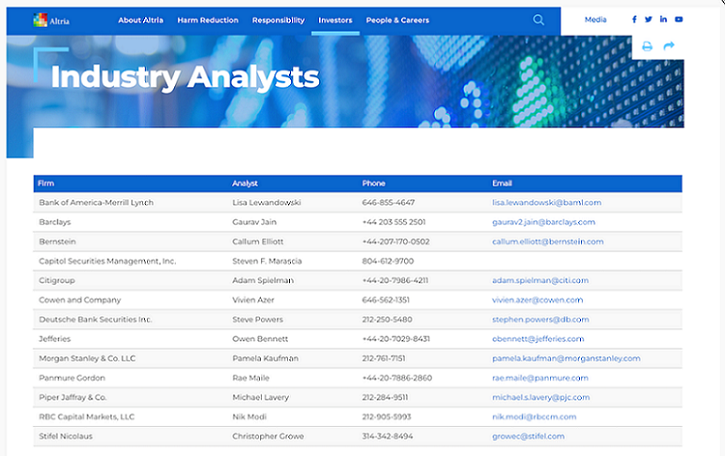This screenshot has width=725, height=456.
Task: Select the Barclays firm cell
Action: pos(55,222)
